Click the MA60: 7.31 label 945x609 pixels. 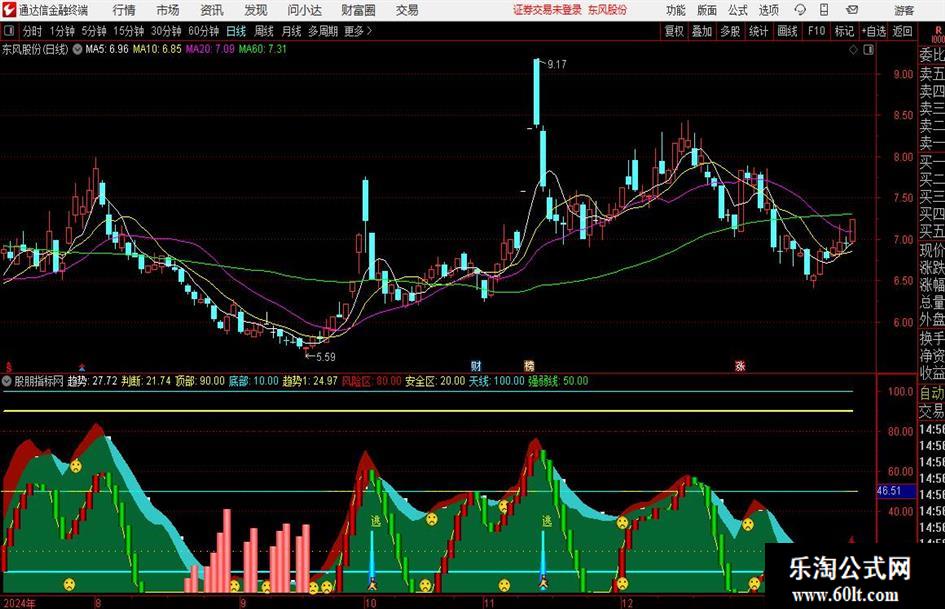pos(263,49)
